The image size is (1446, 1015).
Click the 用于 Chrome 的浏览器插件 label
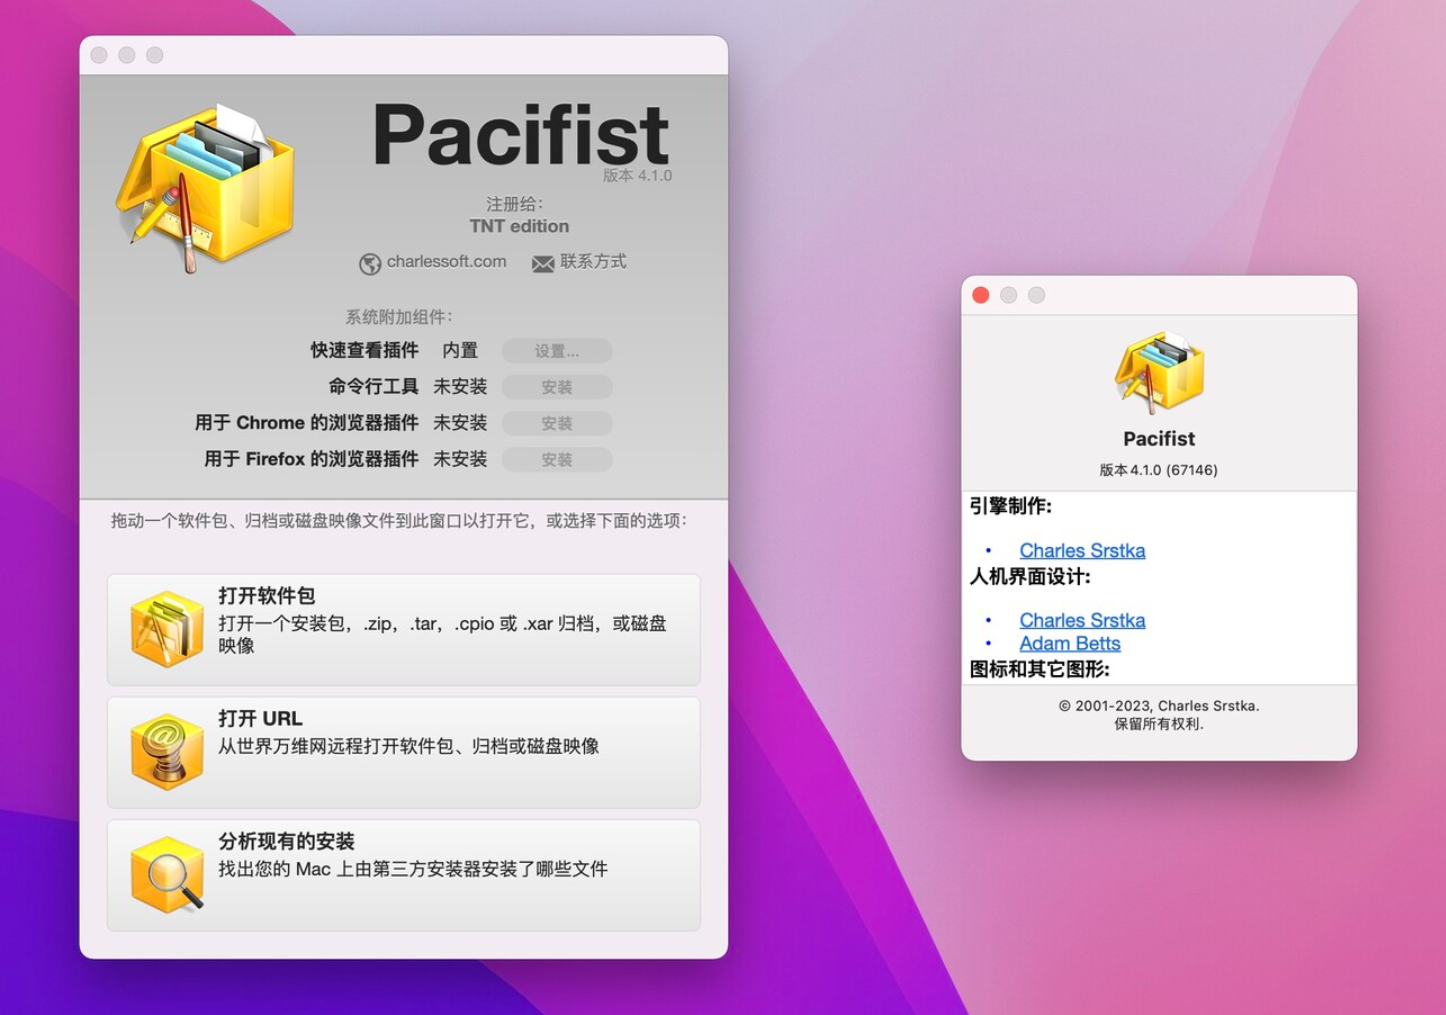pyautogui.click(x=306, y=422)
